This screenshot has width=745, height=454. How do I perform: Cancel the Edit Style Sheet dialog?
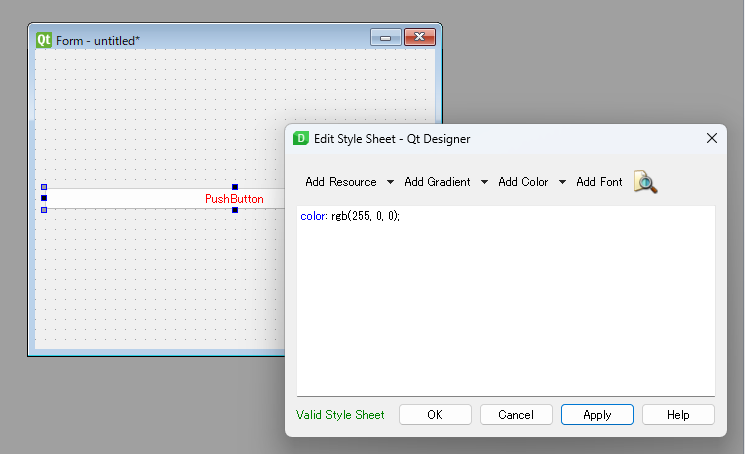tap(516, 415)
